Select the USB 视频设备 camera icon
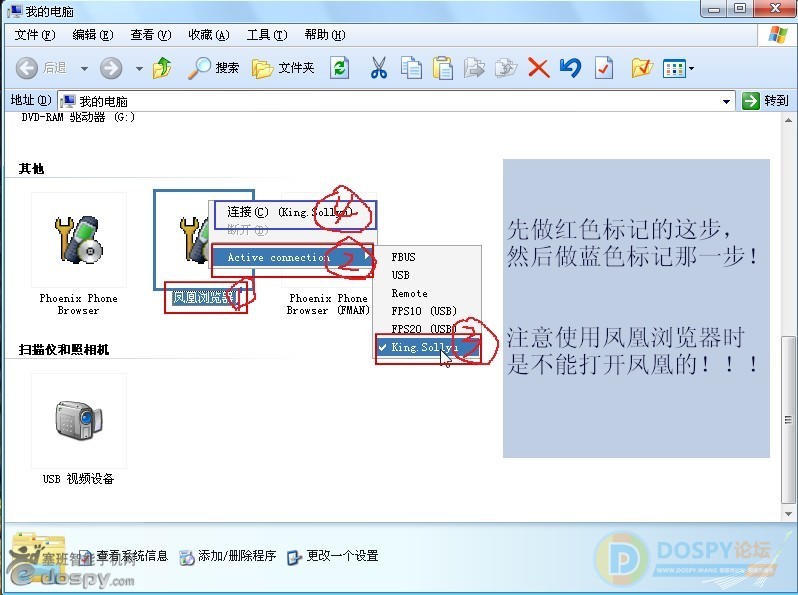Viewport: 798px width, 595px height. tap(78, 421)
